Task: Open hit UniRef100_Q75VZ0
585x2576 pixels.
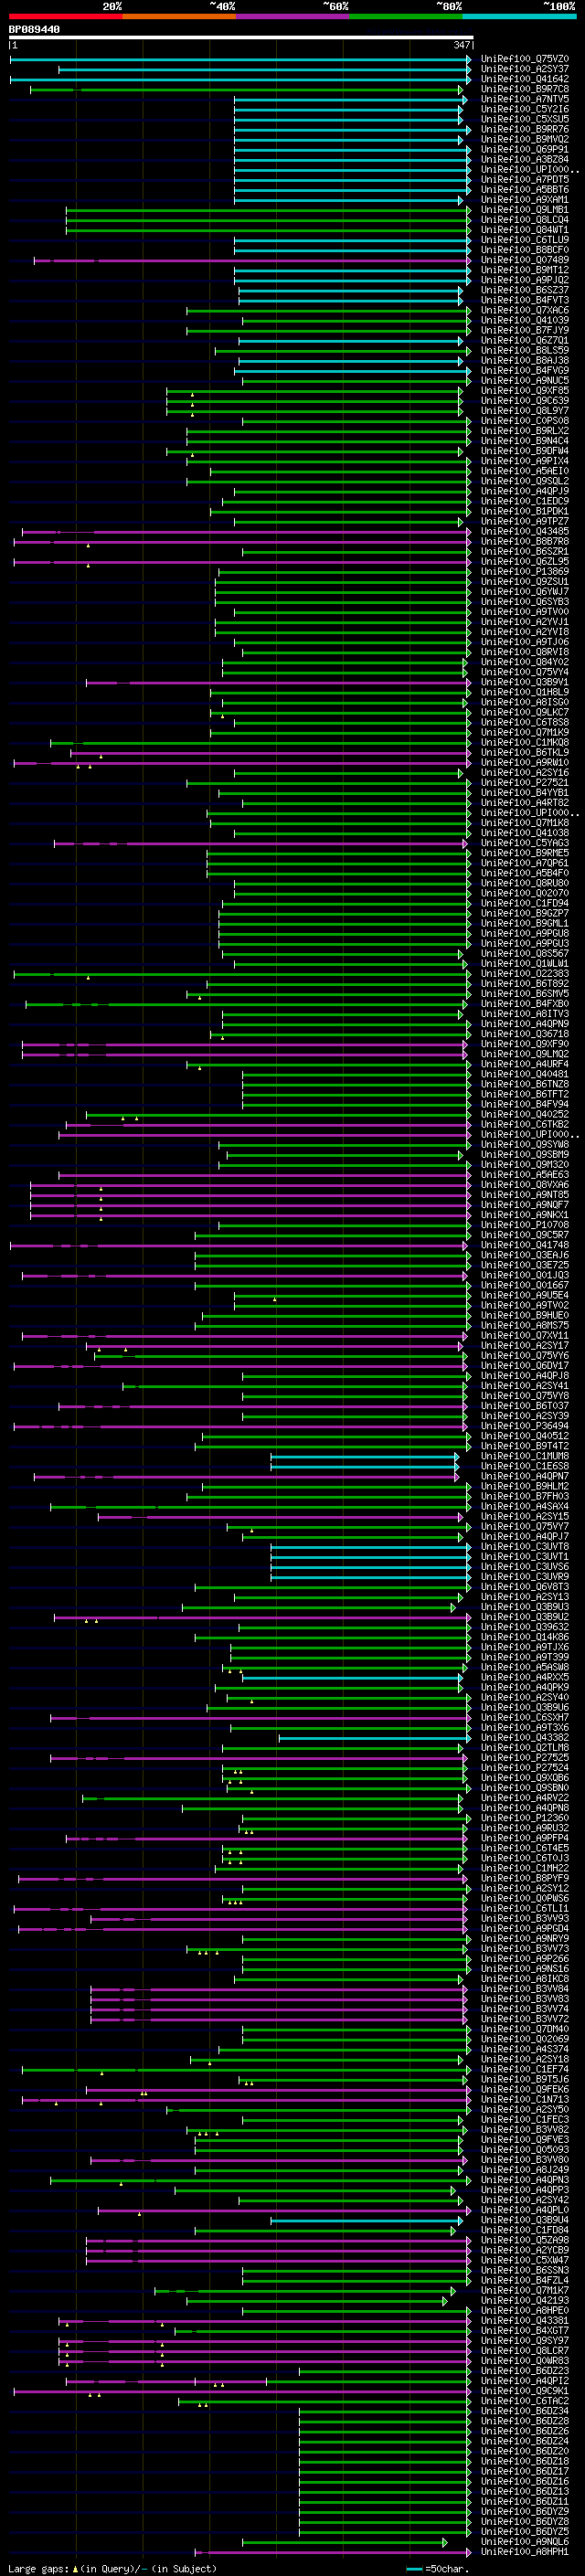Action: click(x=524, y=59)
